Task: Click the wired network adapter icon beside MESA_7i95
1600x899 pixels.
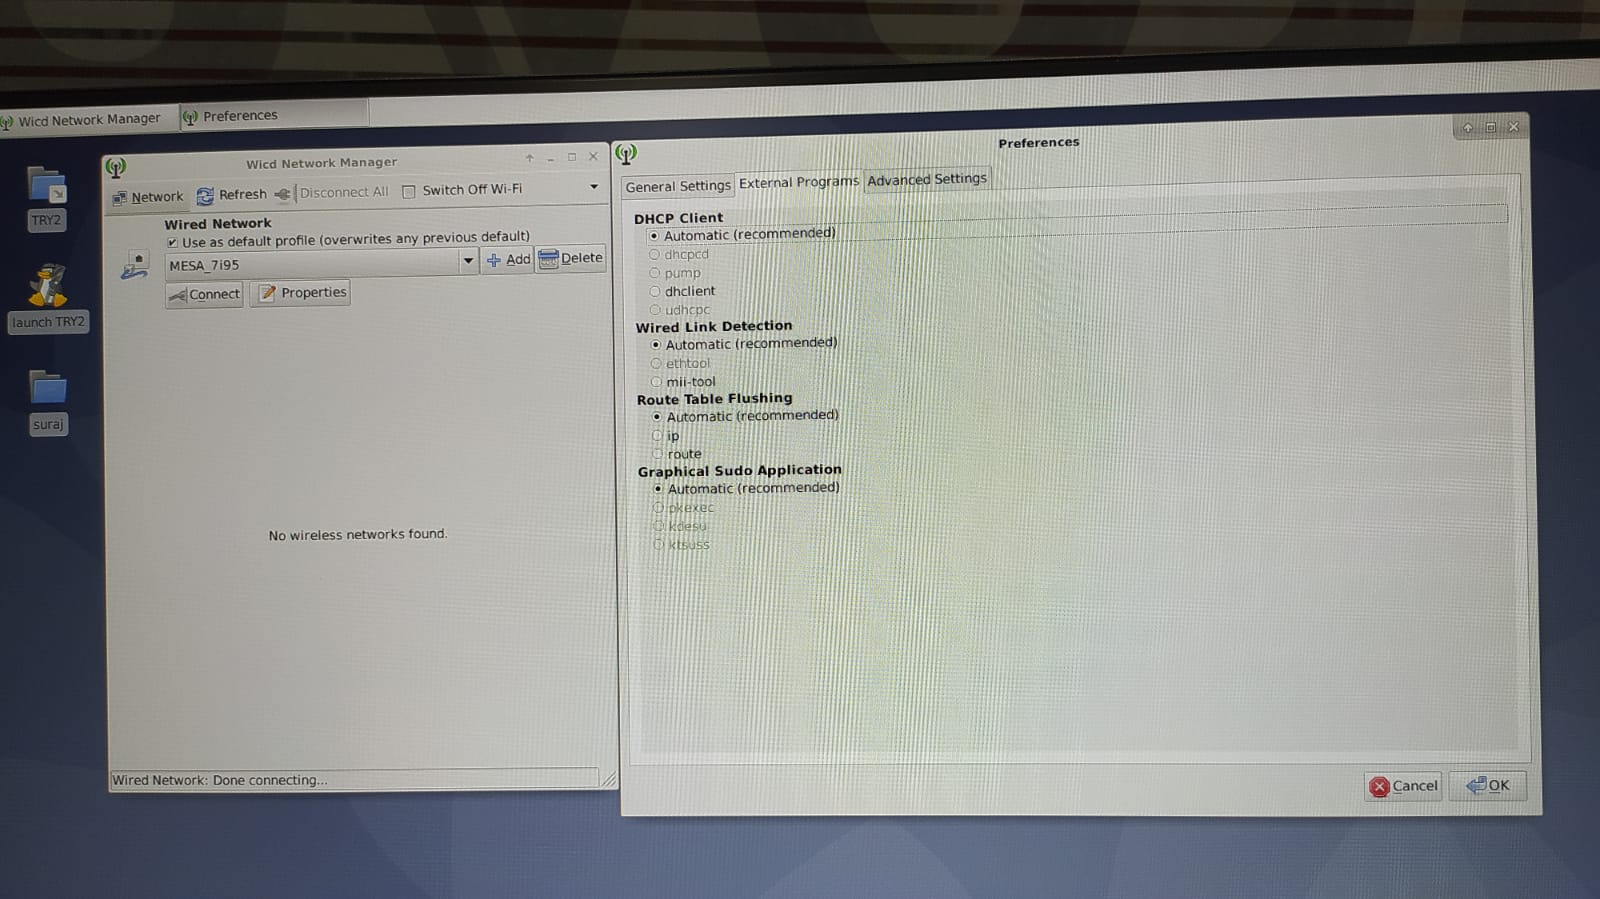Action: [135, 266]
